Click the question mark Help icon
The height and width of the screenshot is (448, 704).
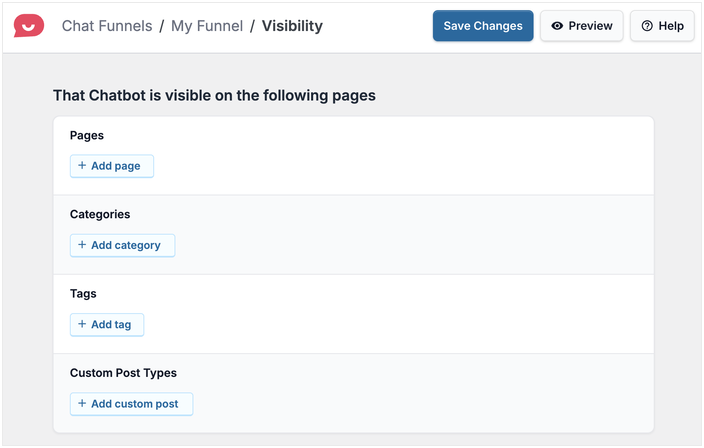(x=646, y=26)
